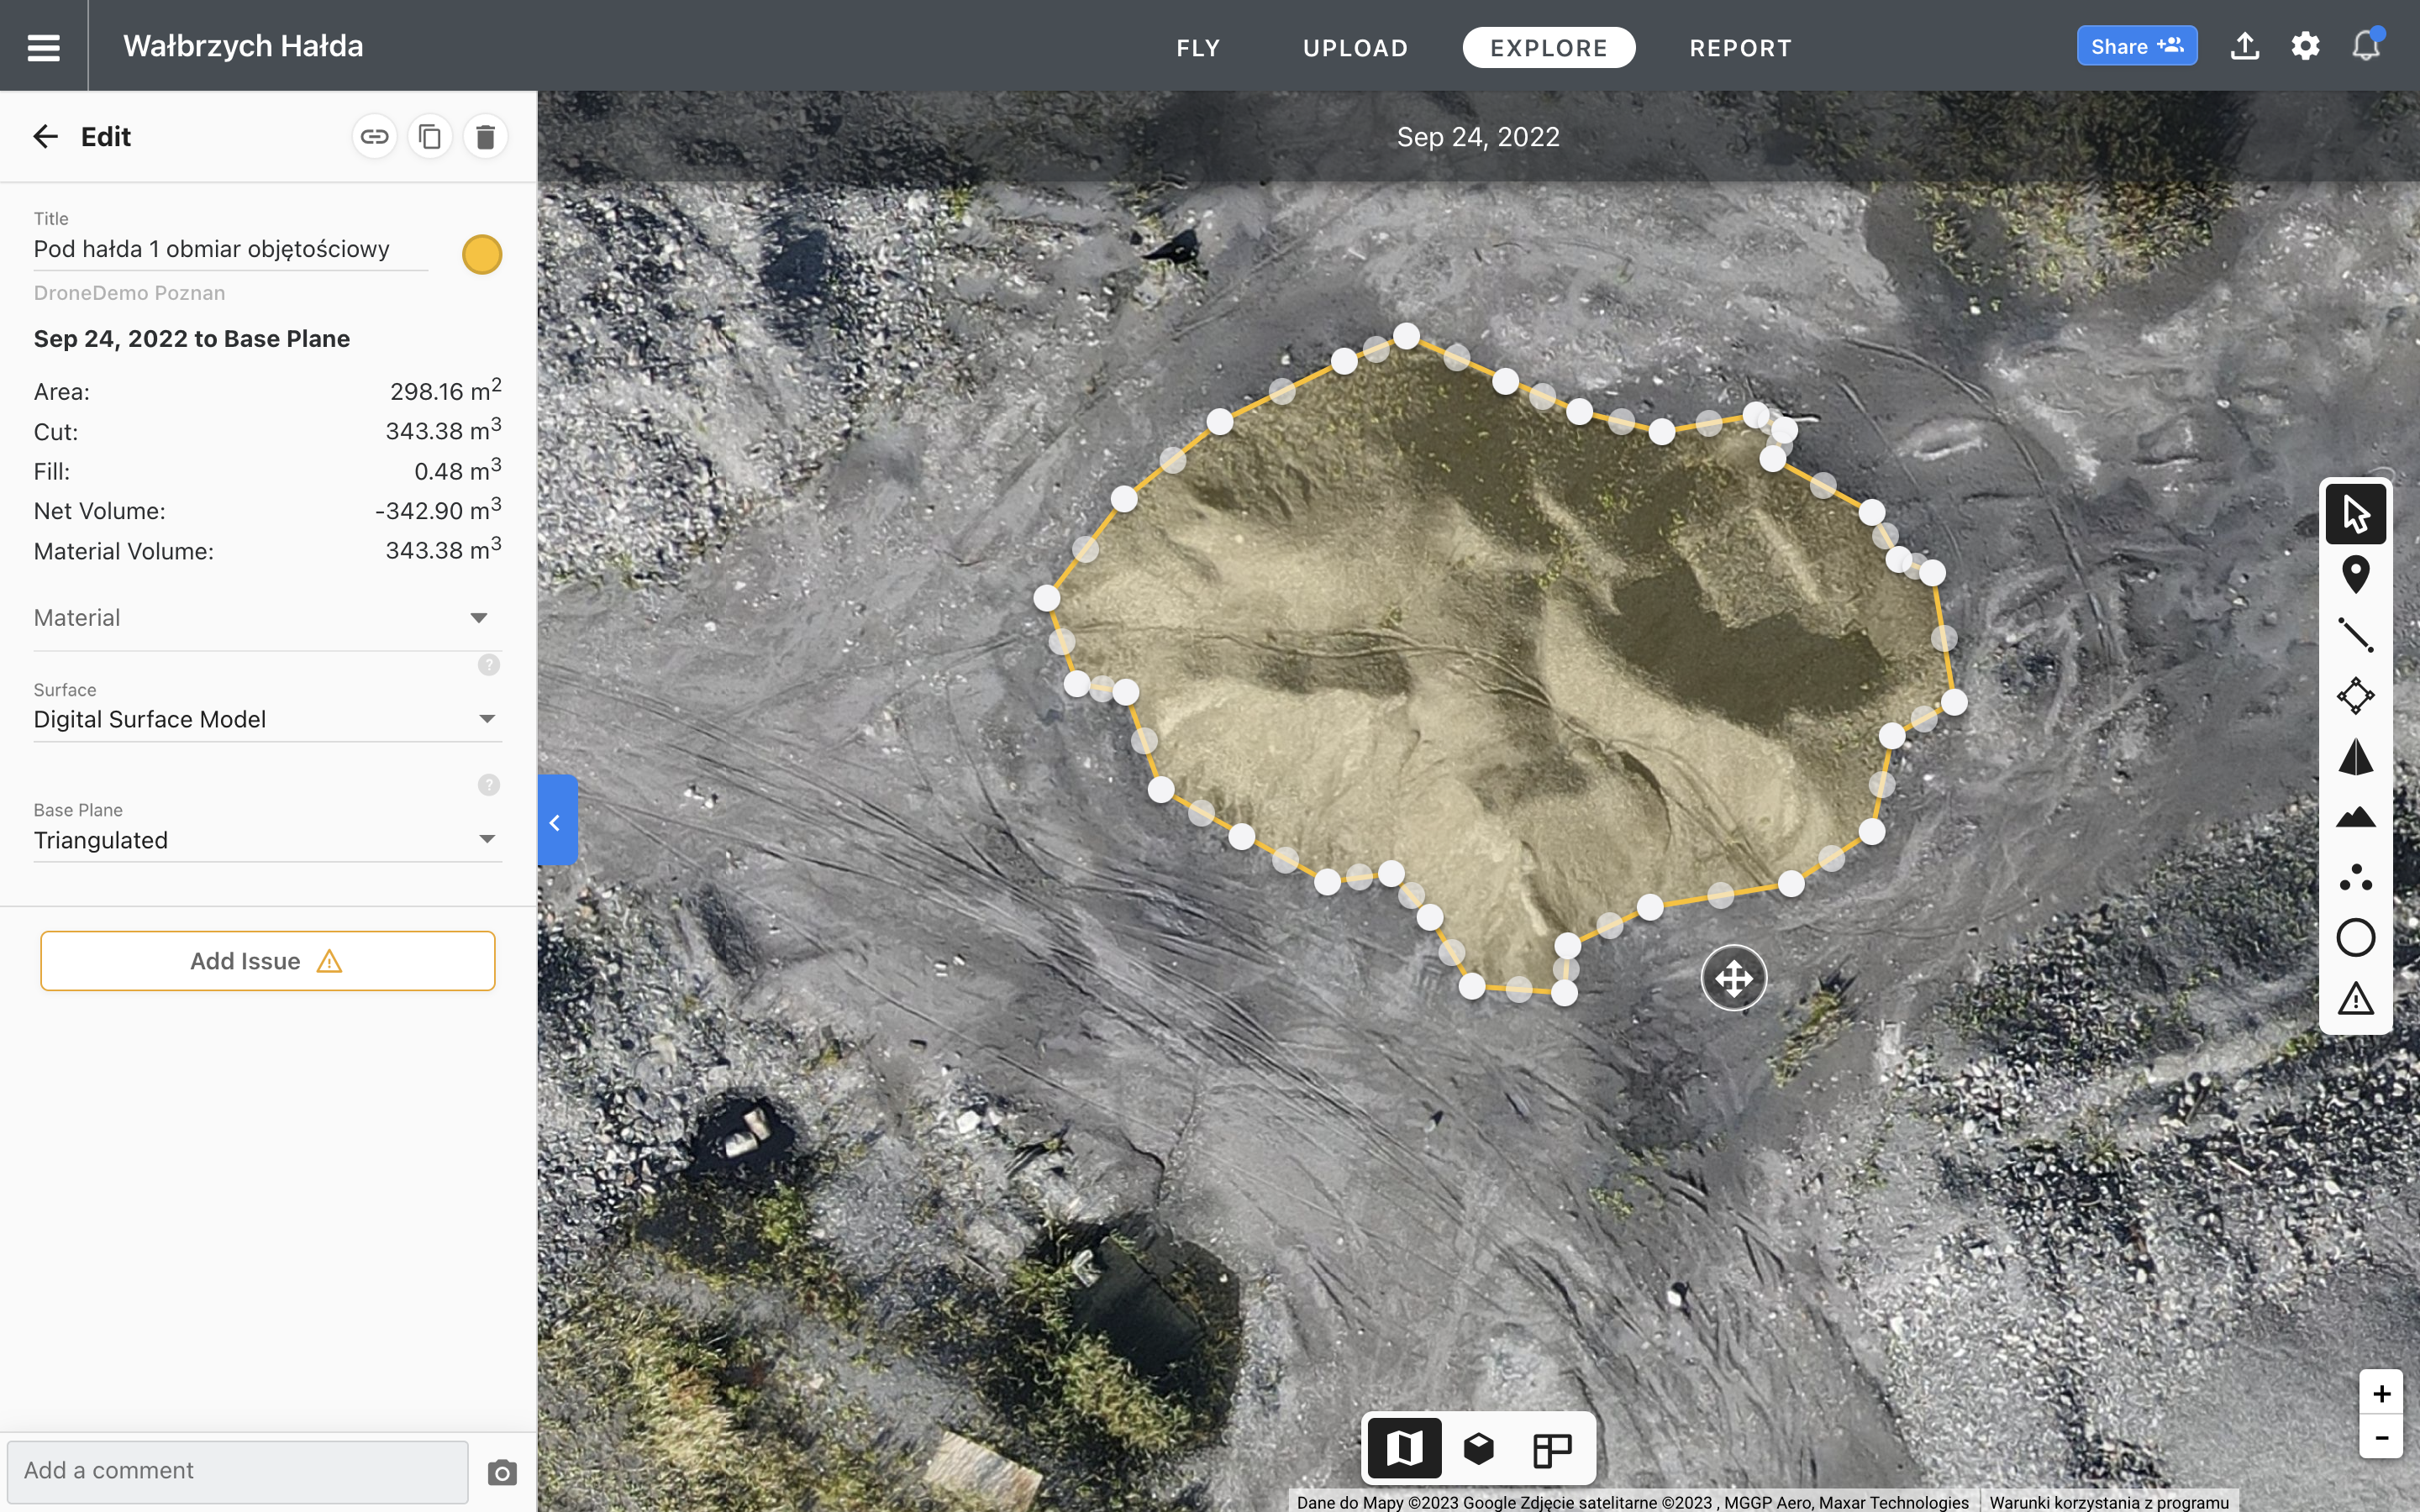Switch to the UPLOAD tab
This screenshot has width=2420, height=1512.
pos(1355,48)
